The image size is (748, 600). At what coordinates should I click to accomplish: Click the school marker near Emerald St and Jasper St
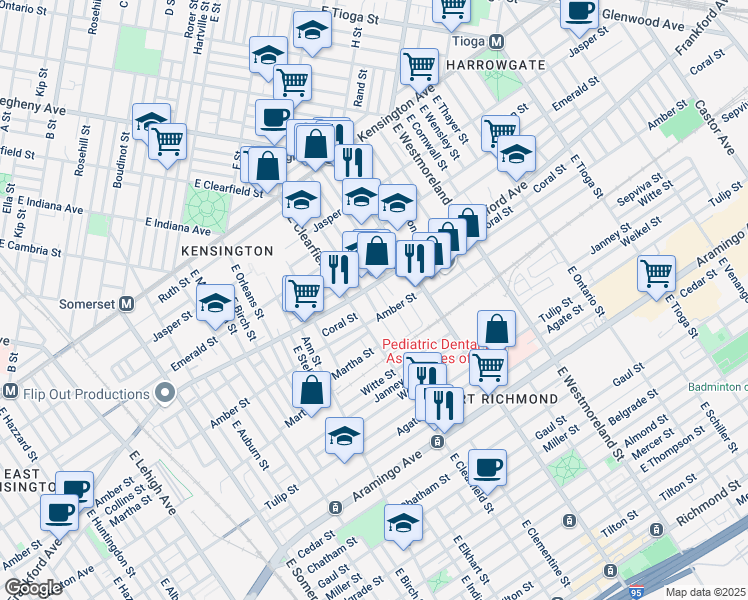(x=216, y=303)
